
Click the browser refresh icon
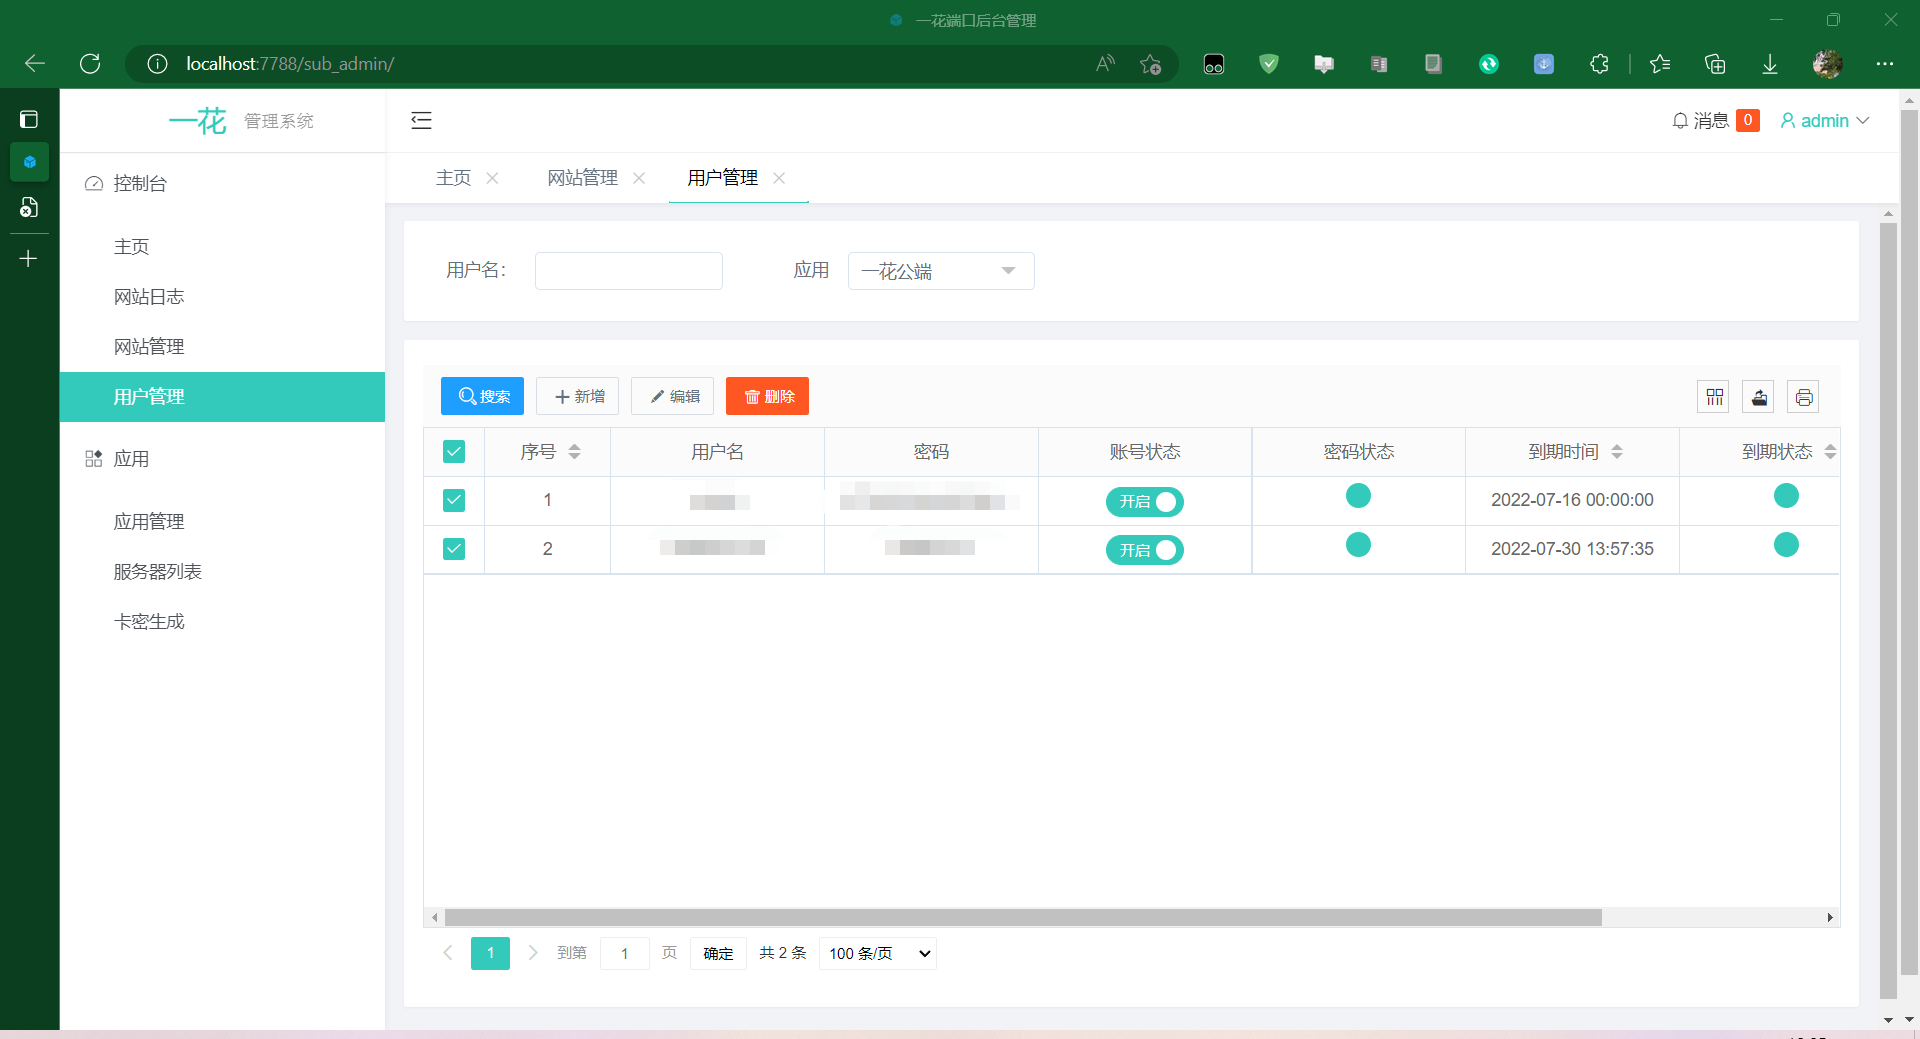coord(90,63)
